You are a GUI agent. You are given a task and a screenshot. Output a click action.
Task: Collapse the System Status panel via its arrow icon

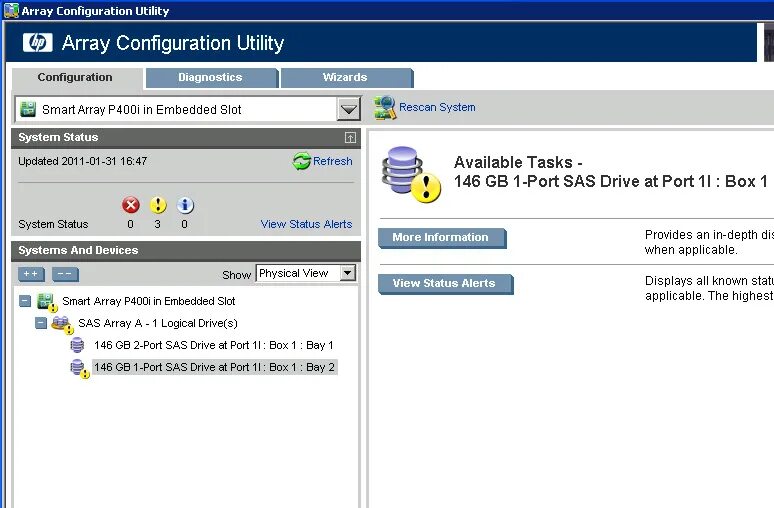click(350, 138)
